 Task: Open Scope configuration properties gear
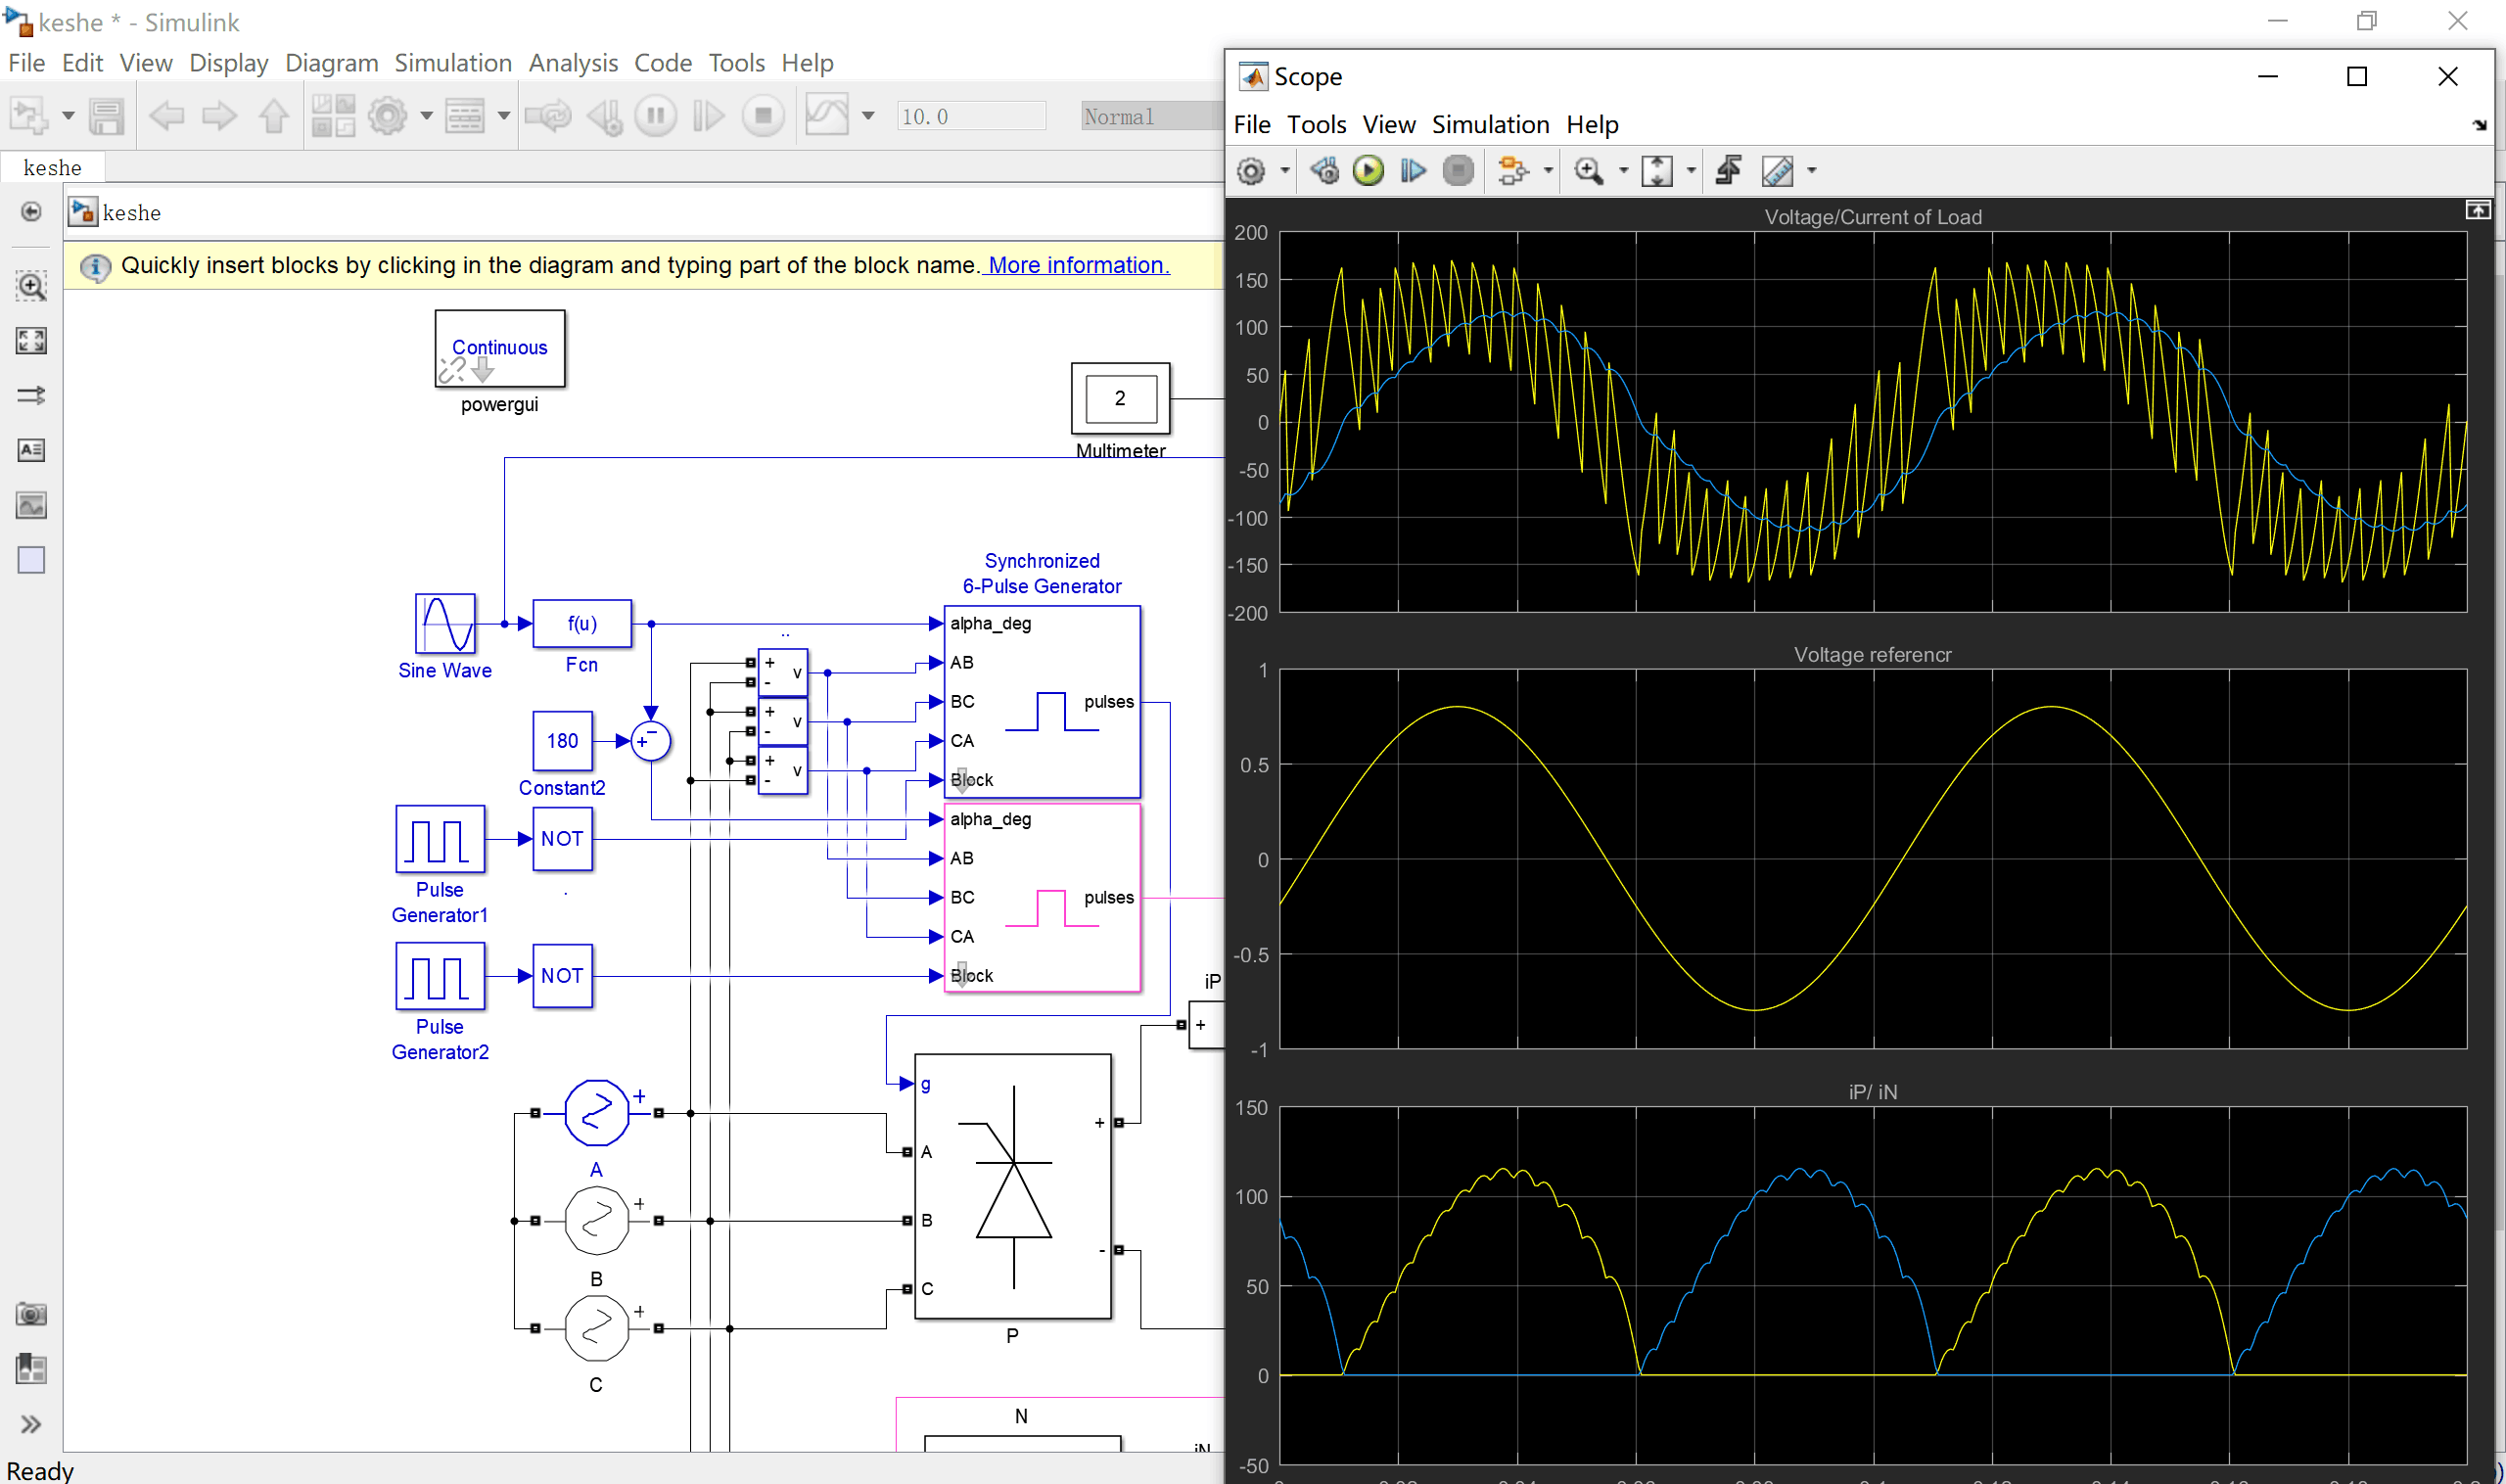click(x=1251, y=171)
